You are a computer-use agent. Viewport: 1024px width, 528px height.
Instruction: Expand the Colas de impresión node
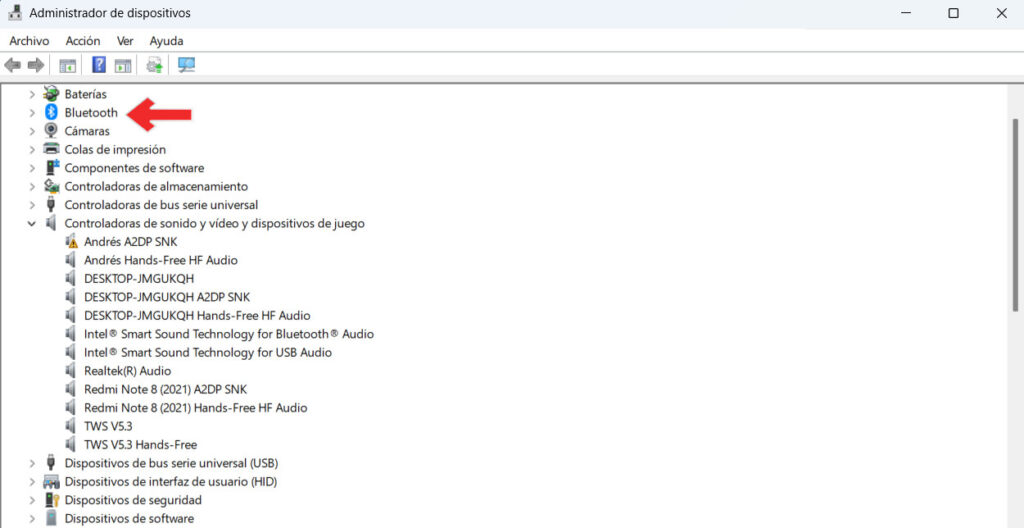(32, 150)
